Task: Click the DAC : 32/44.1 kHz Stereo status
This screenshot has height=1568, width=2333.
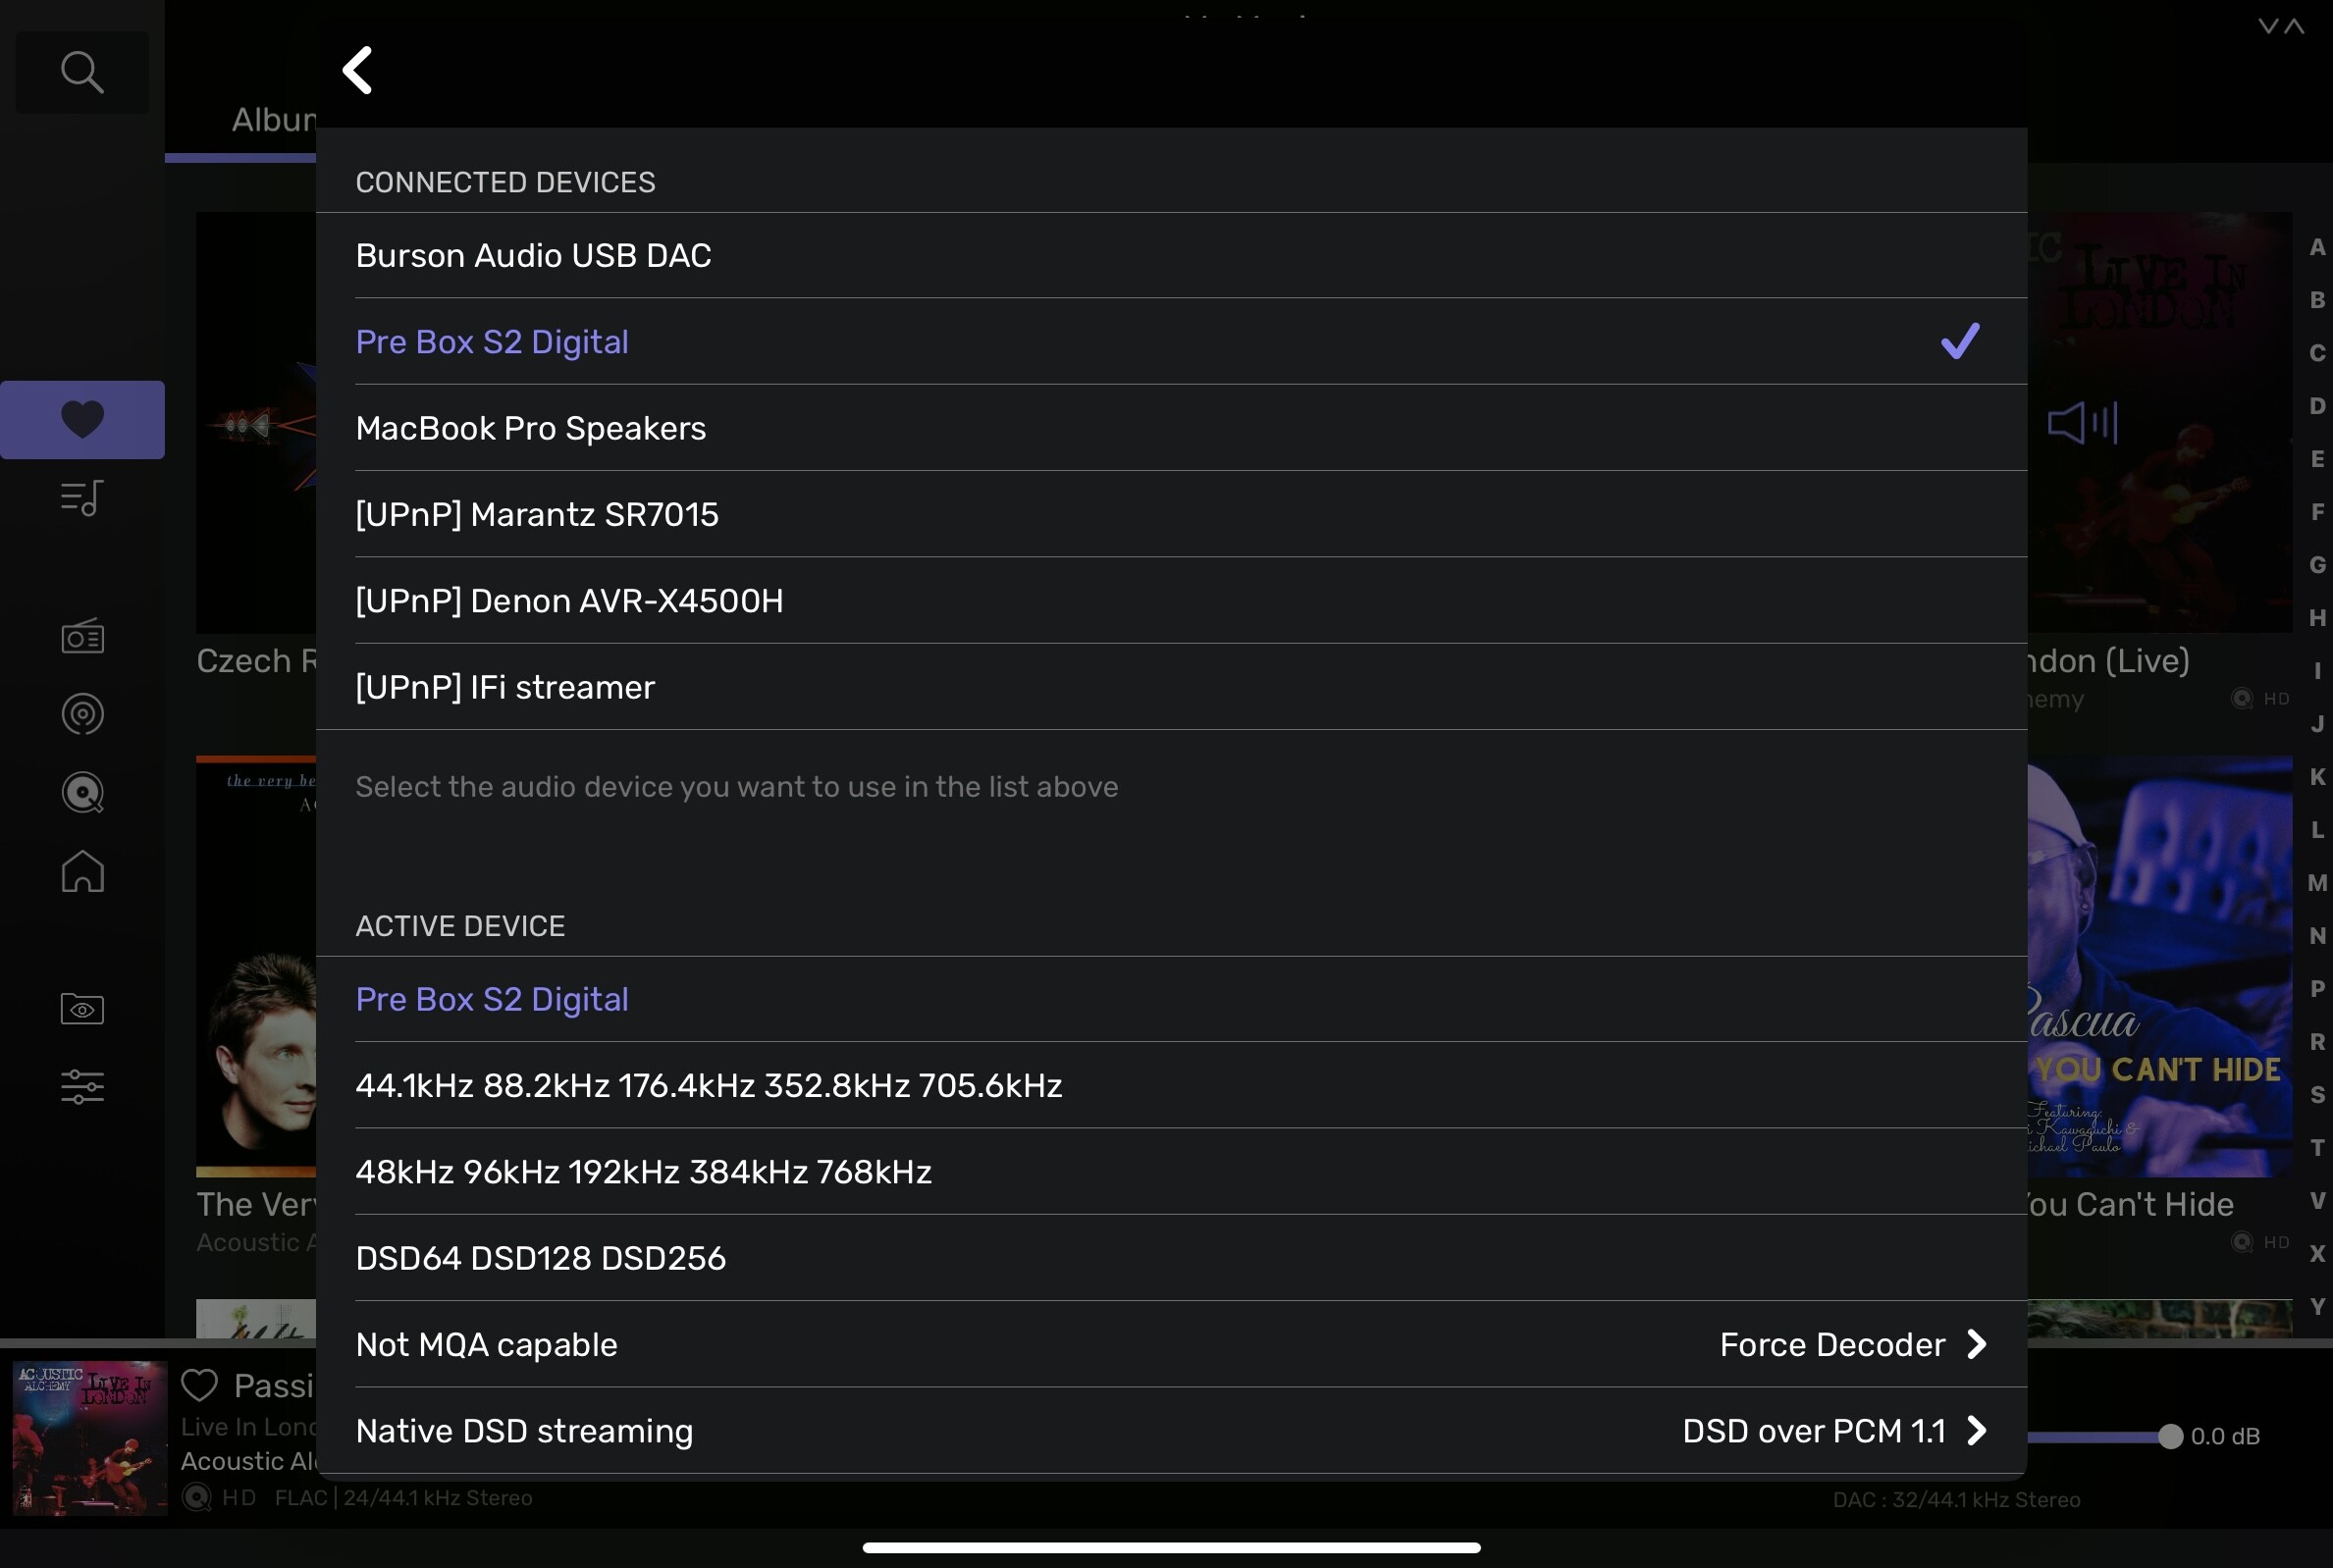Action: point(1956,1499)
